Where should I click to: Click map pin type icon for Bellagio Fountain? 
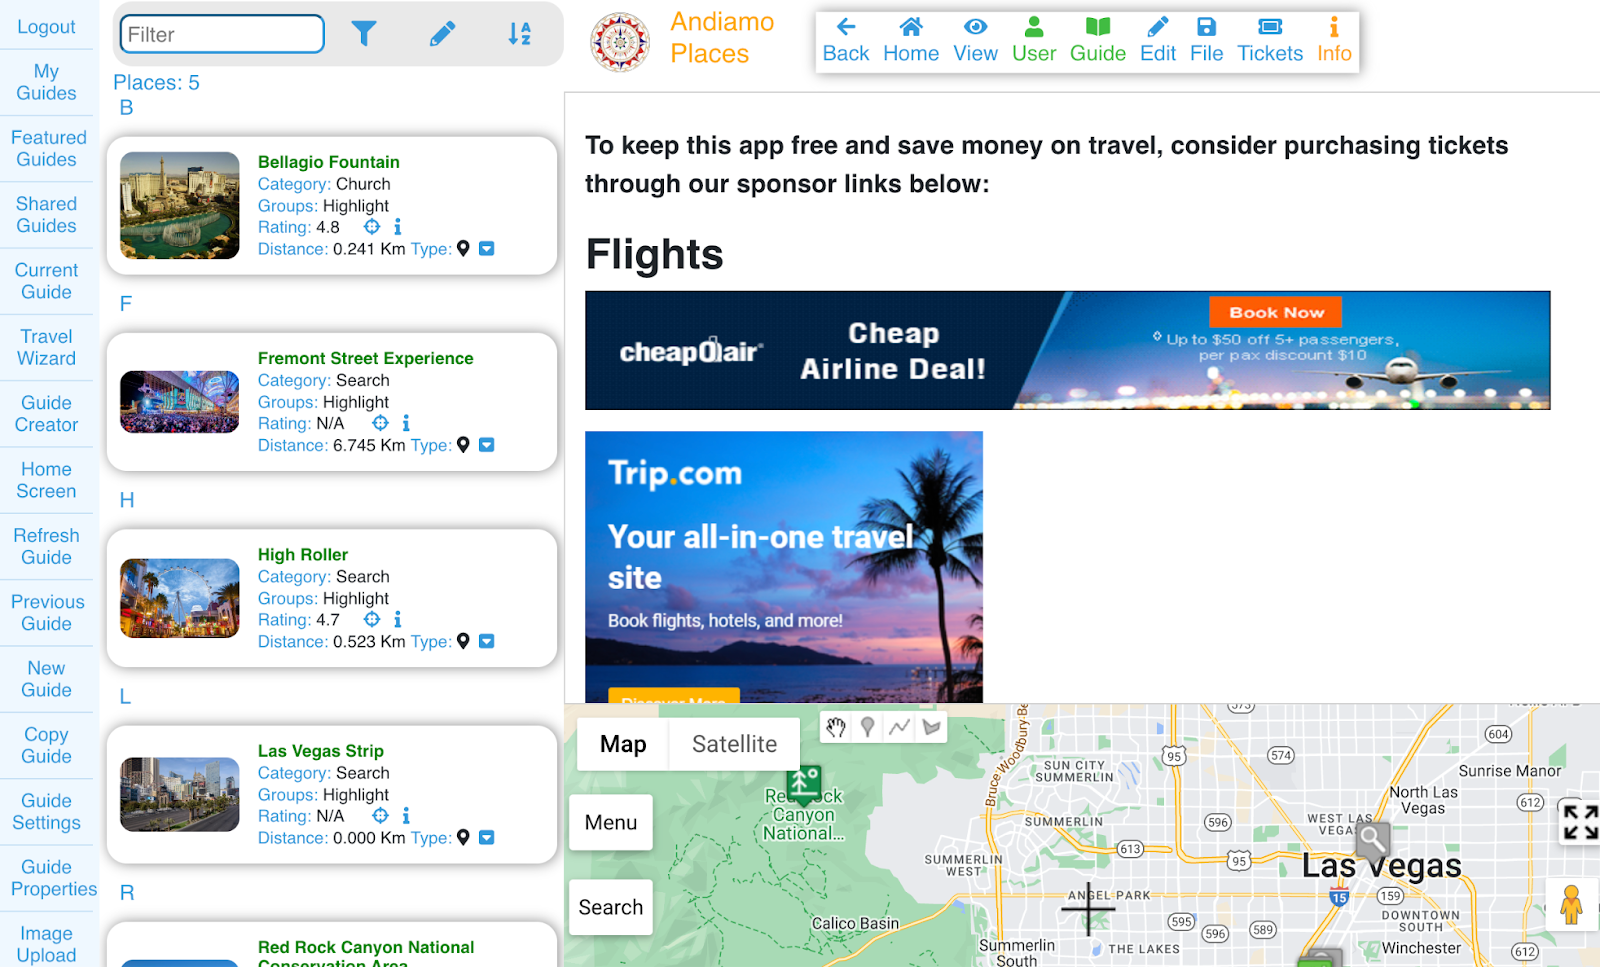tap(463, 248)
